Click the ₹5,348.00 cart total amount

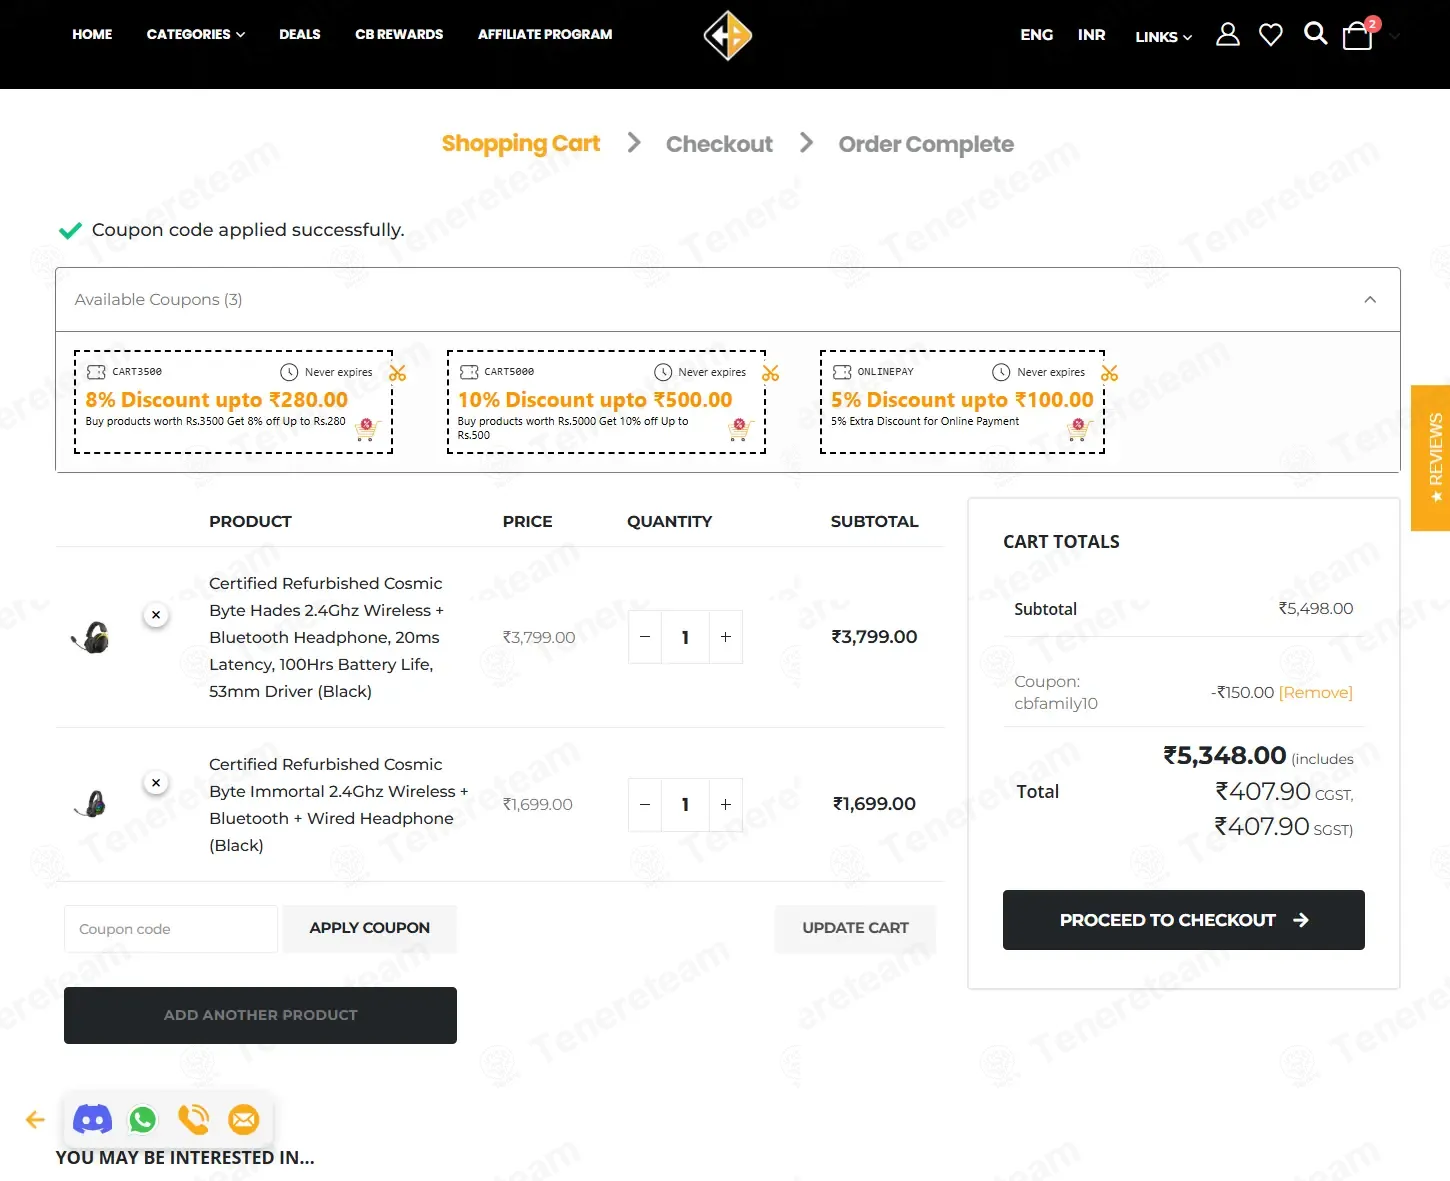(x=1225, y=756)
